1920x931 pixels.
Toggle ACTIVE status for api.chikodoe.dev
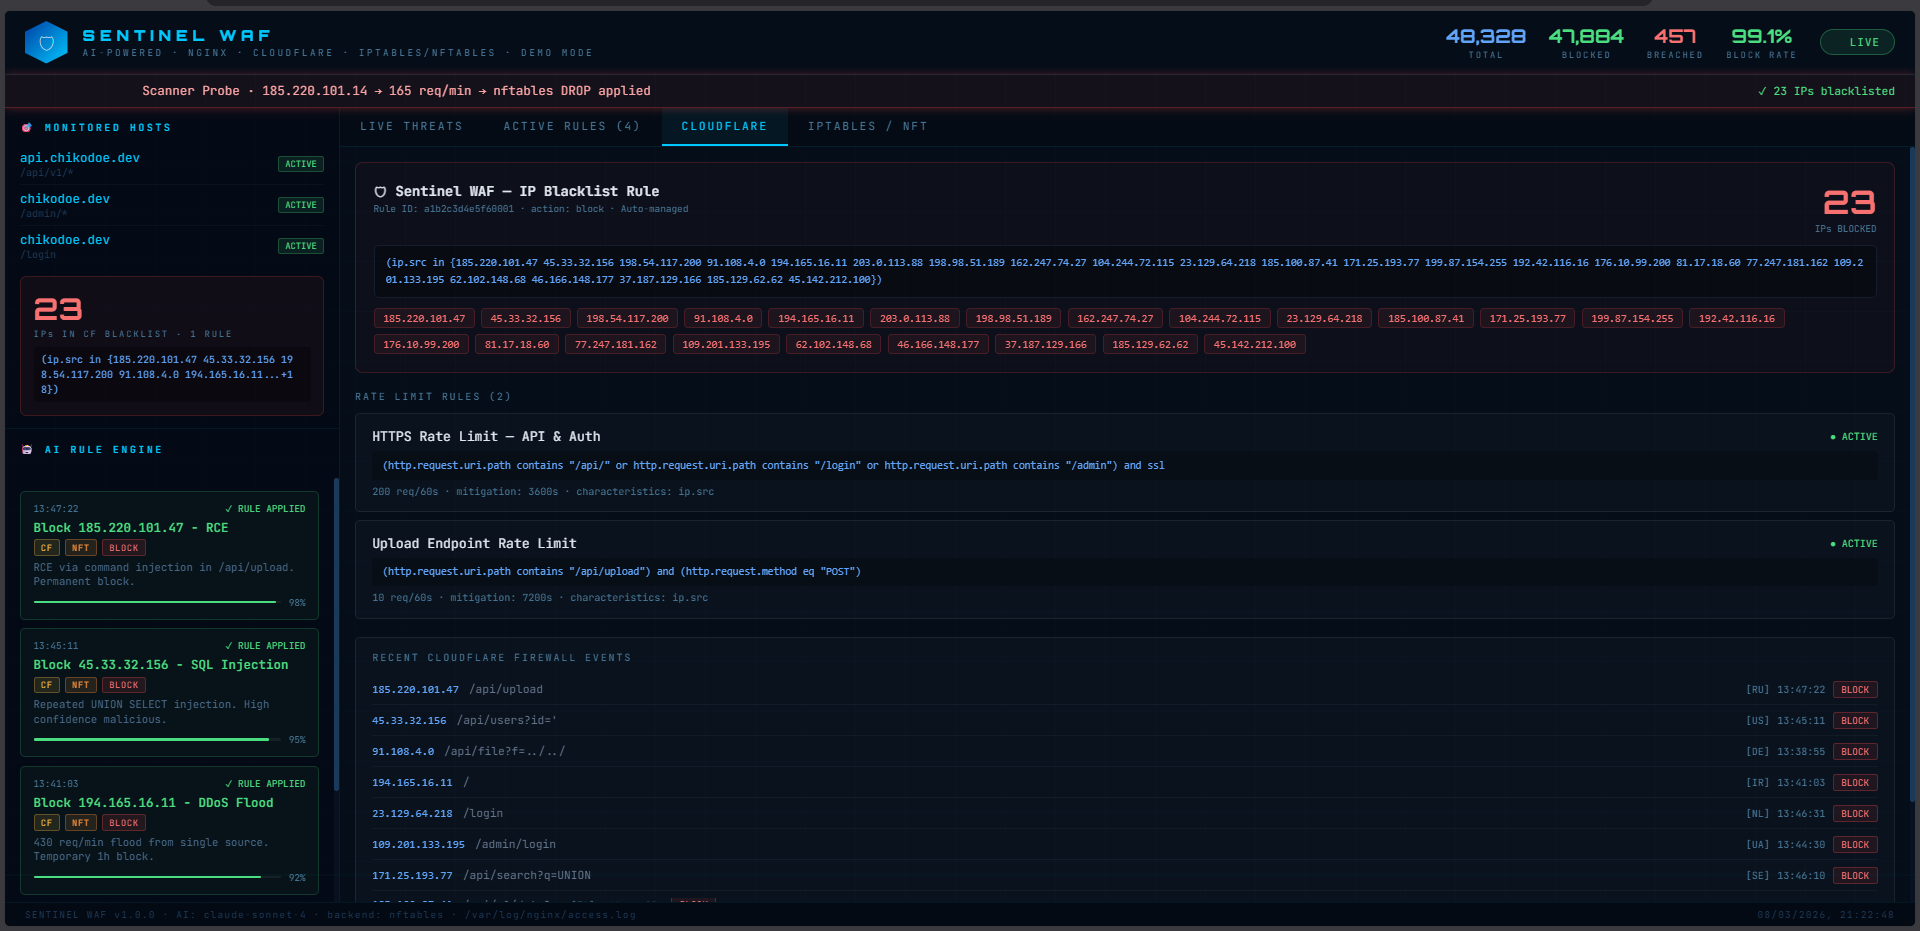coord(300,164)
